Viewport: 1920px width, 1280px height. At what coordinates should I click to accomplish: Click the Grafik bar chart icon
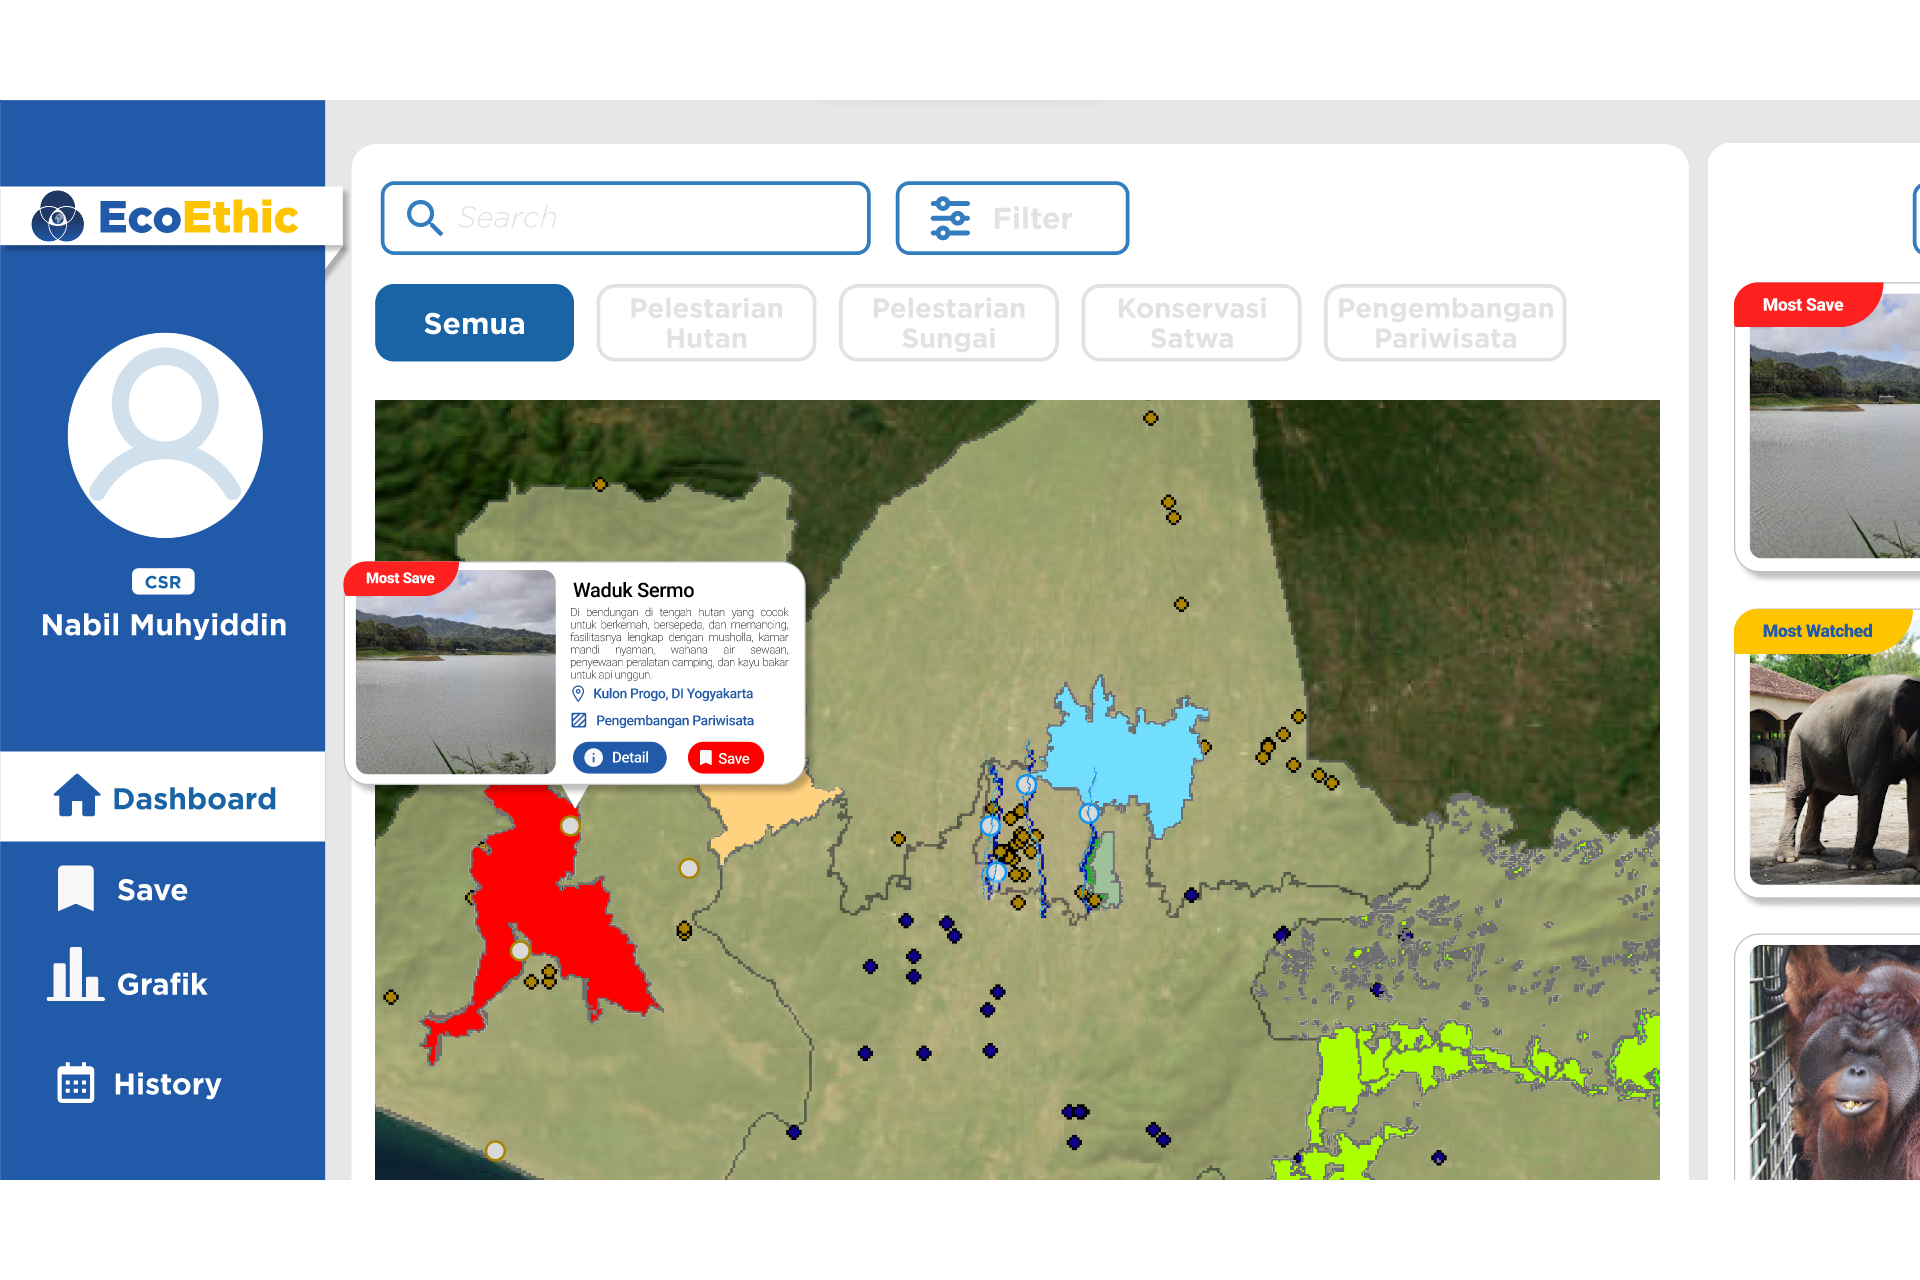pos(75,975)
